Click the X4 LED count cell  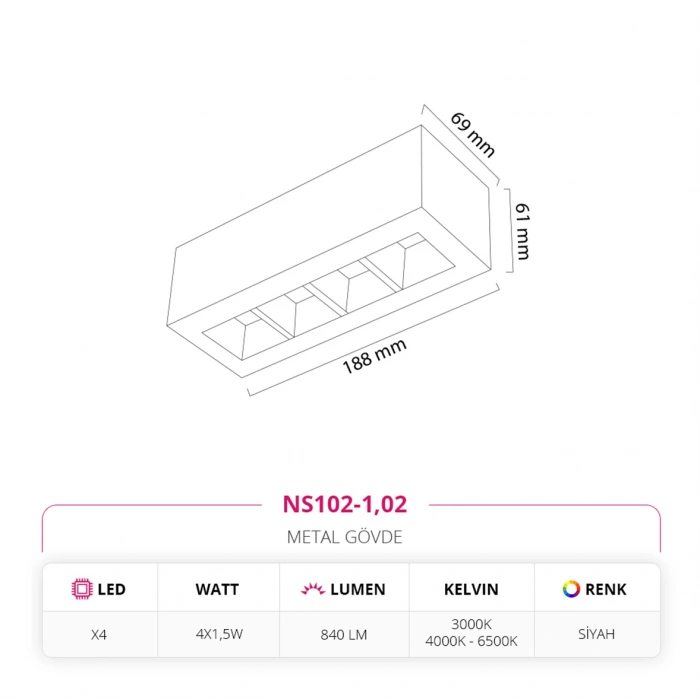98,634
